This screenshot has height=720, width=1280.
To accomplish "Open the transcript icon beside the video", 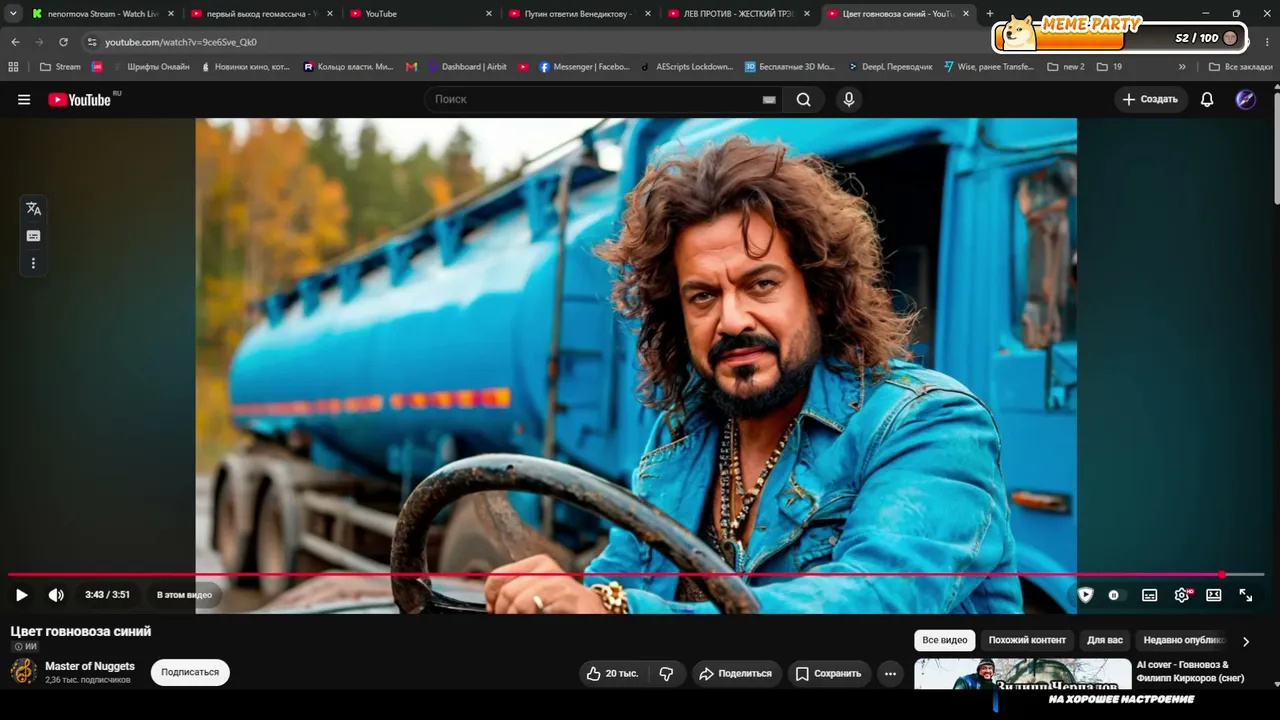I will click(x=33, y=236).
